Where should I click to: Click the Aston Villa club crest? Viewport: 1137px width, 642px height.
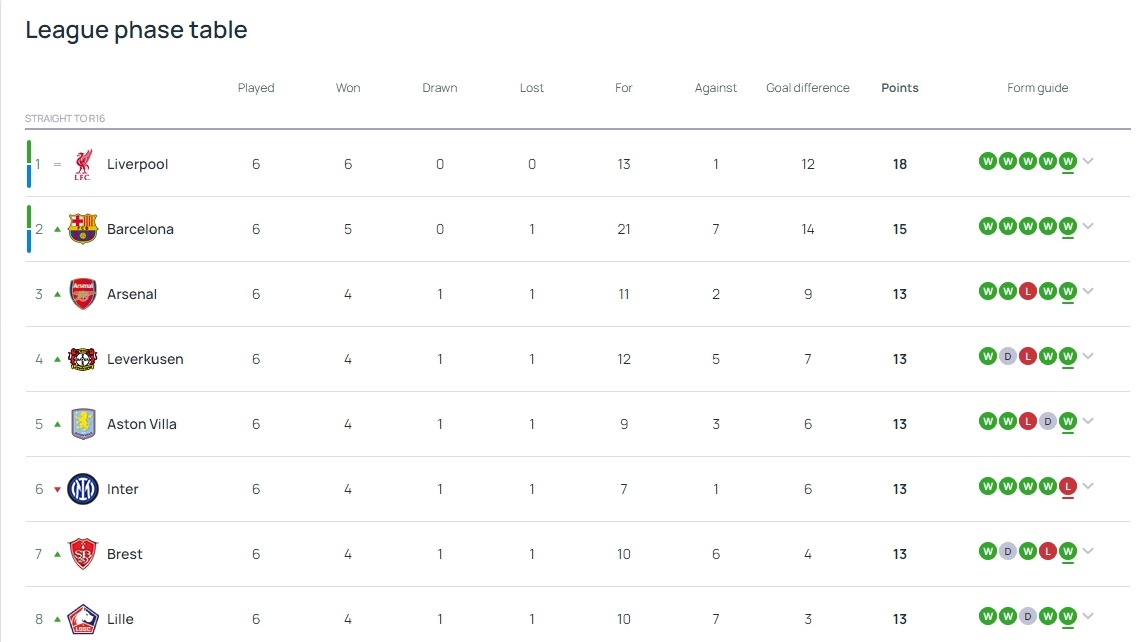coord(83,424)
